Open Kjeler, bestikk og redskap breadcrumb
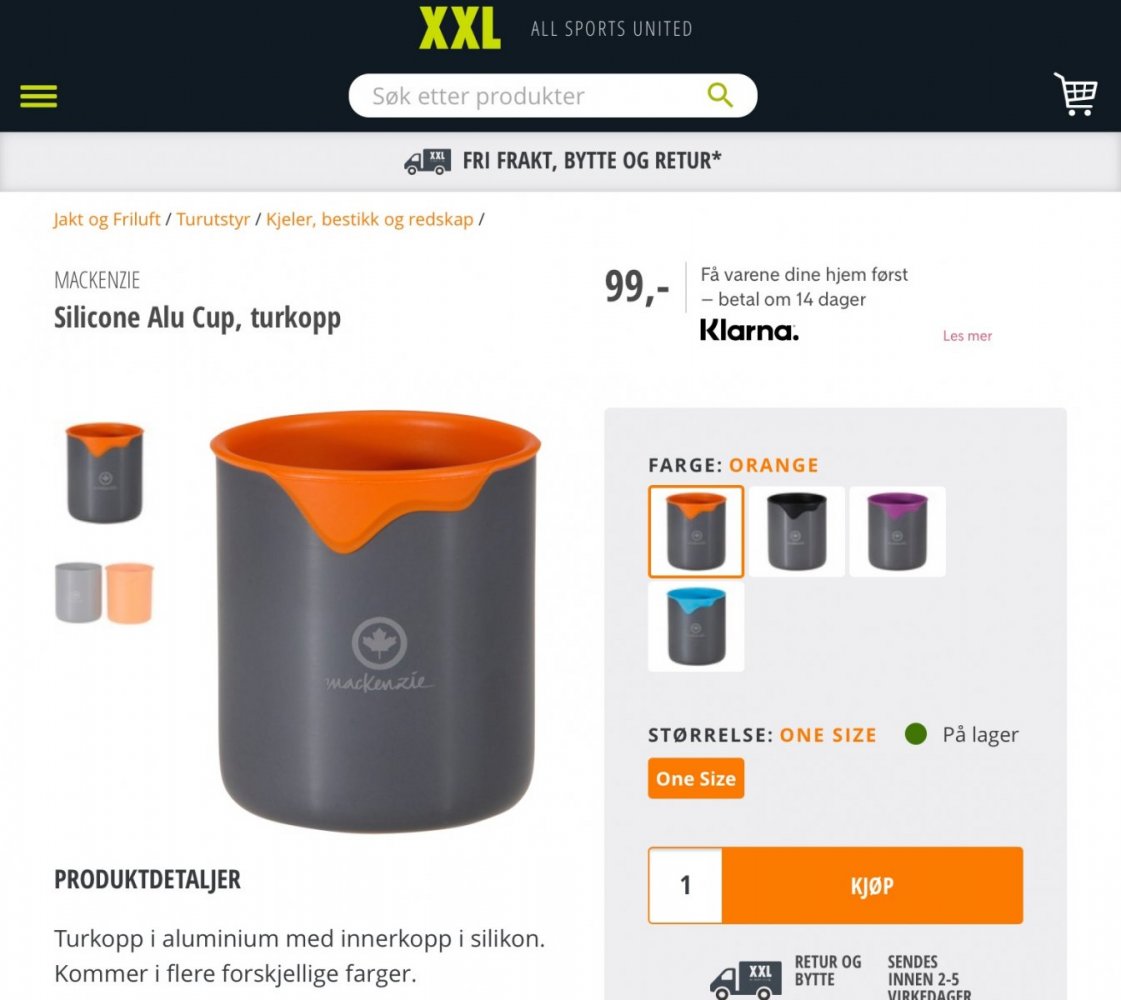Screen dimensions: 1121x1000 370,219
